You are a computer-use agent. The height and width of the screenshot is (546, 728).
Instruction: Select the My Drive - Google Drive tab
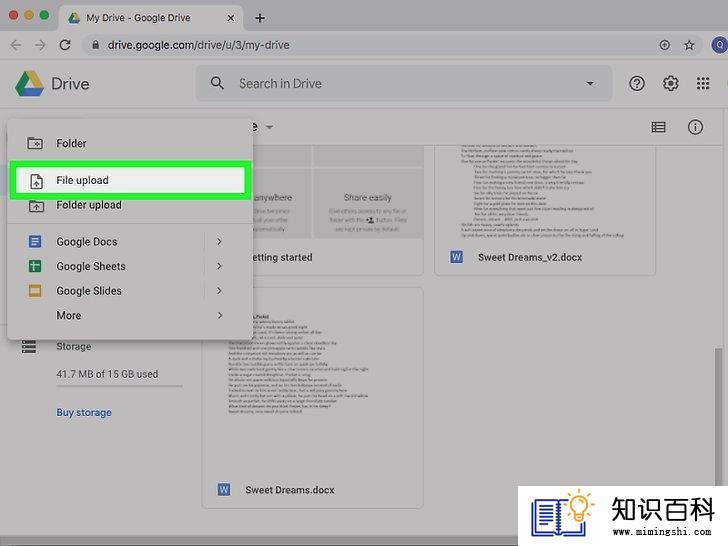pos(151,18)
